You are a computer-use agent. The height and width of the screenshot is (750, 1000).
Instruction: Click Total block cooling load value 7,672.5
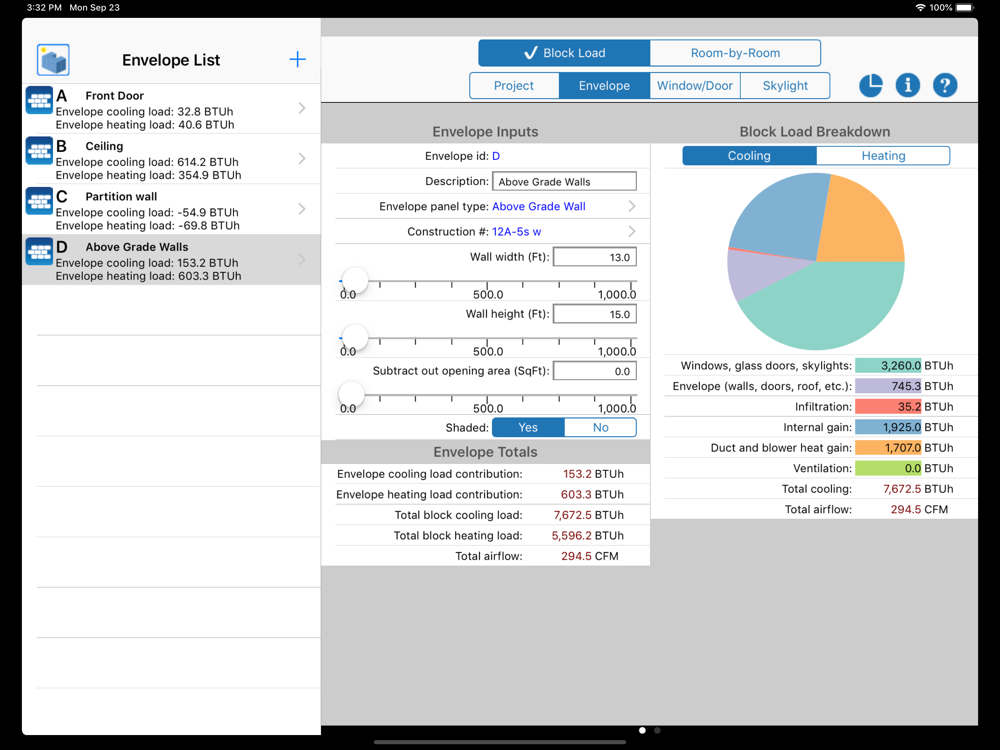[x=571, y=515]
